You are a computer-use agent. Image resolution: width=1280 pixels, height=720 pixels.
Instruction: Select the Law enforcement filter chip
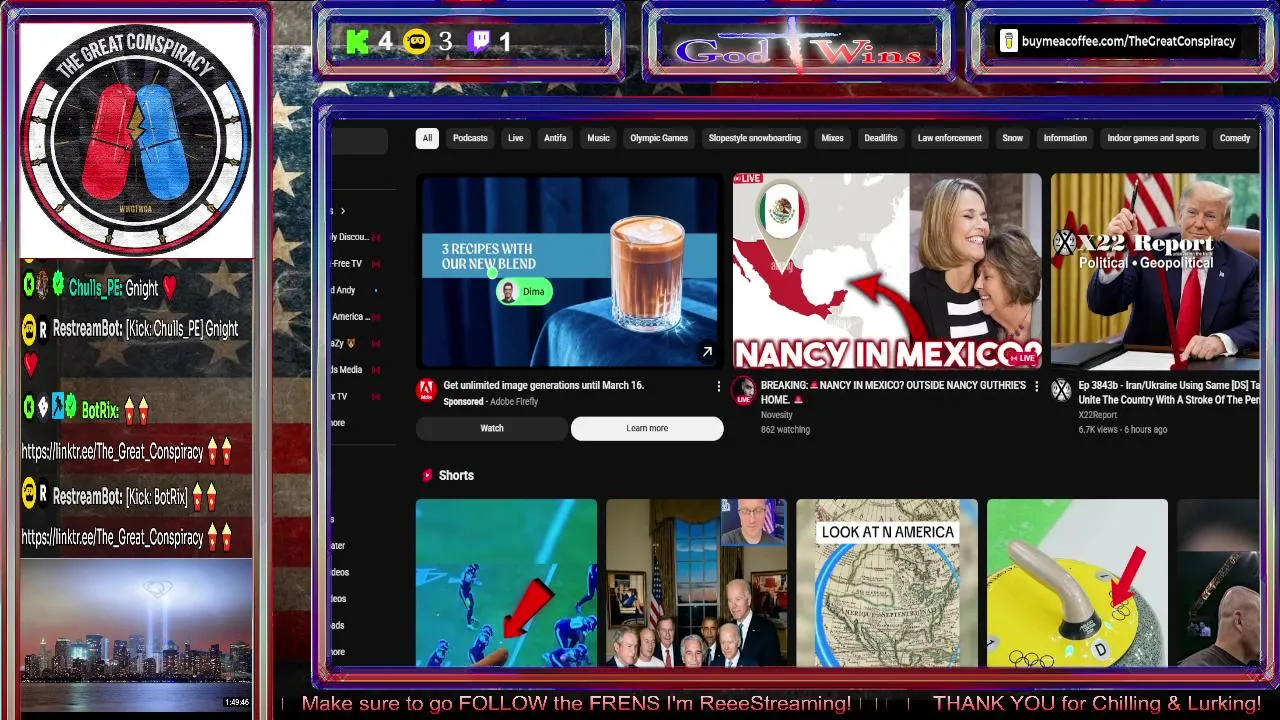coord(949,138)
